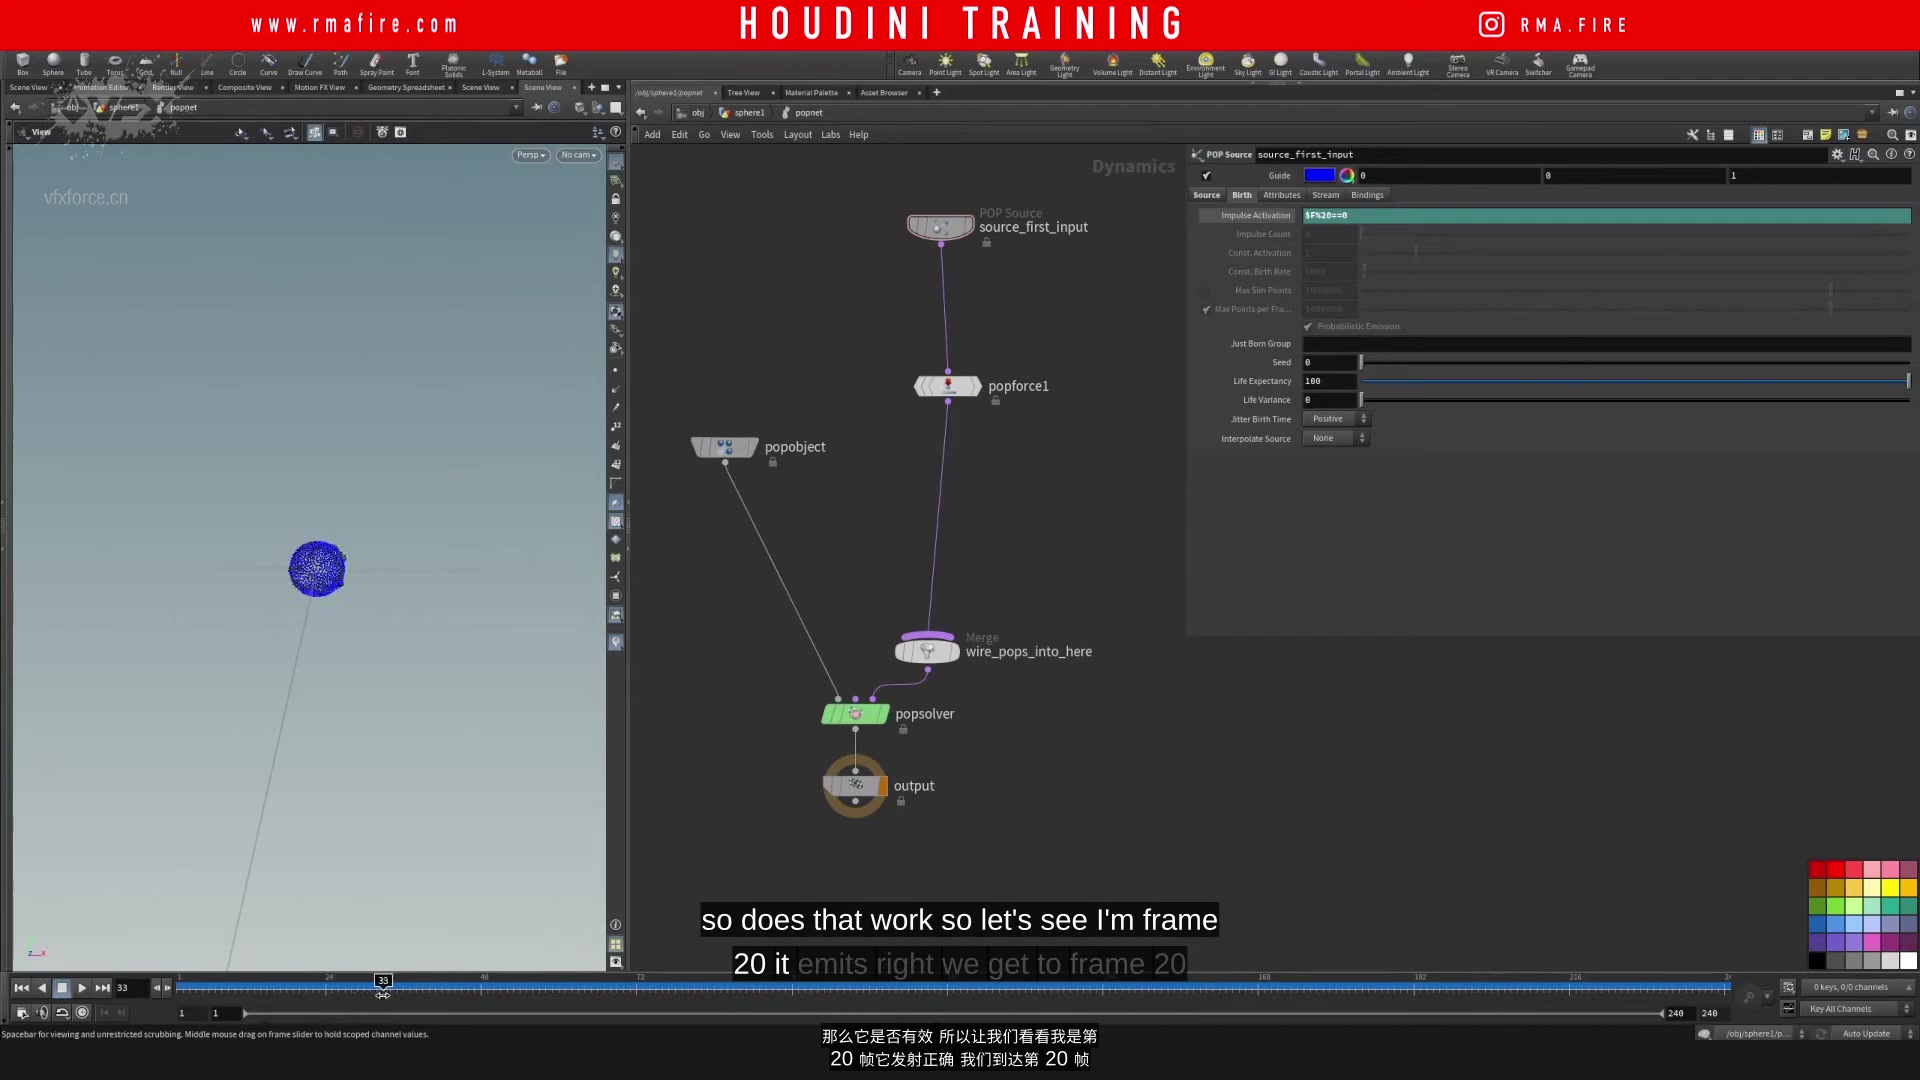
Task: Select the File shelf tool
Action: (x=561, y=64)
